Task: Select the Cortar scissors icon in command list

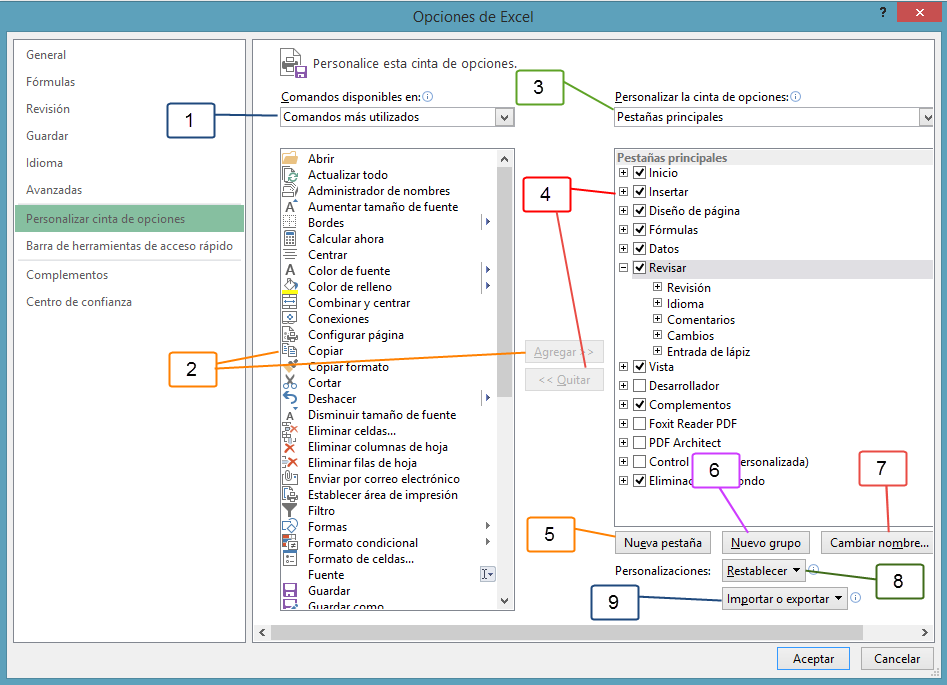Action: (290, 382)
